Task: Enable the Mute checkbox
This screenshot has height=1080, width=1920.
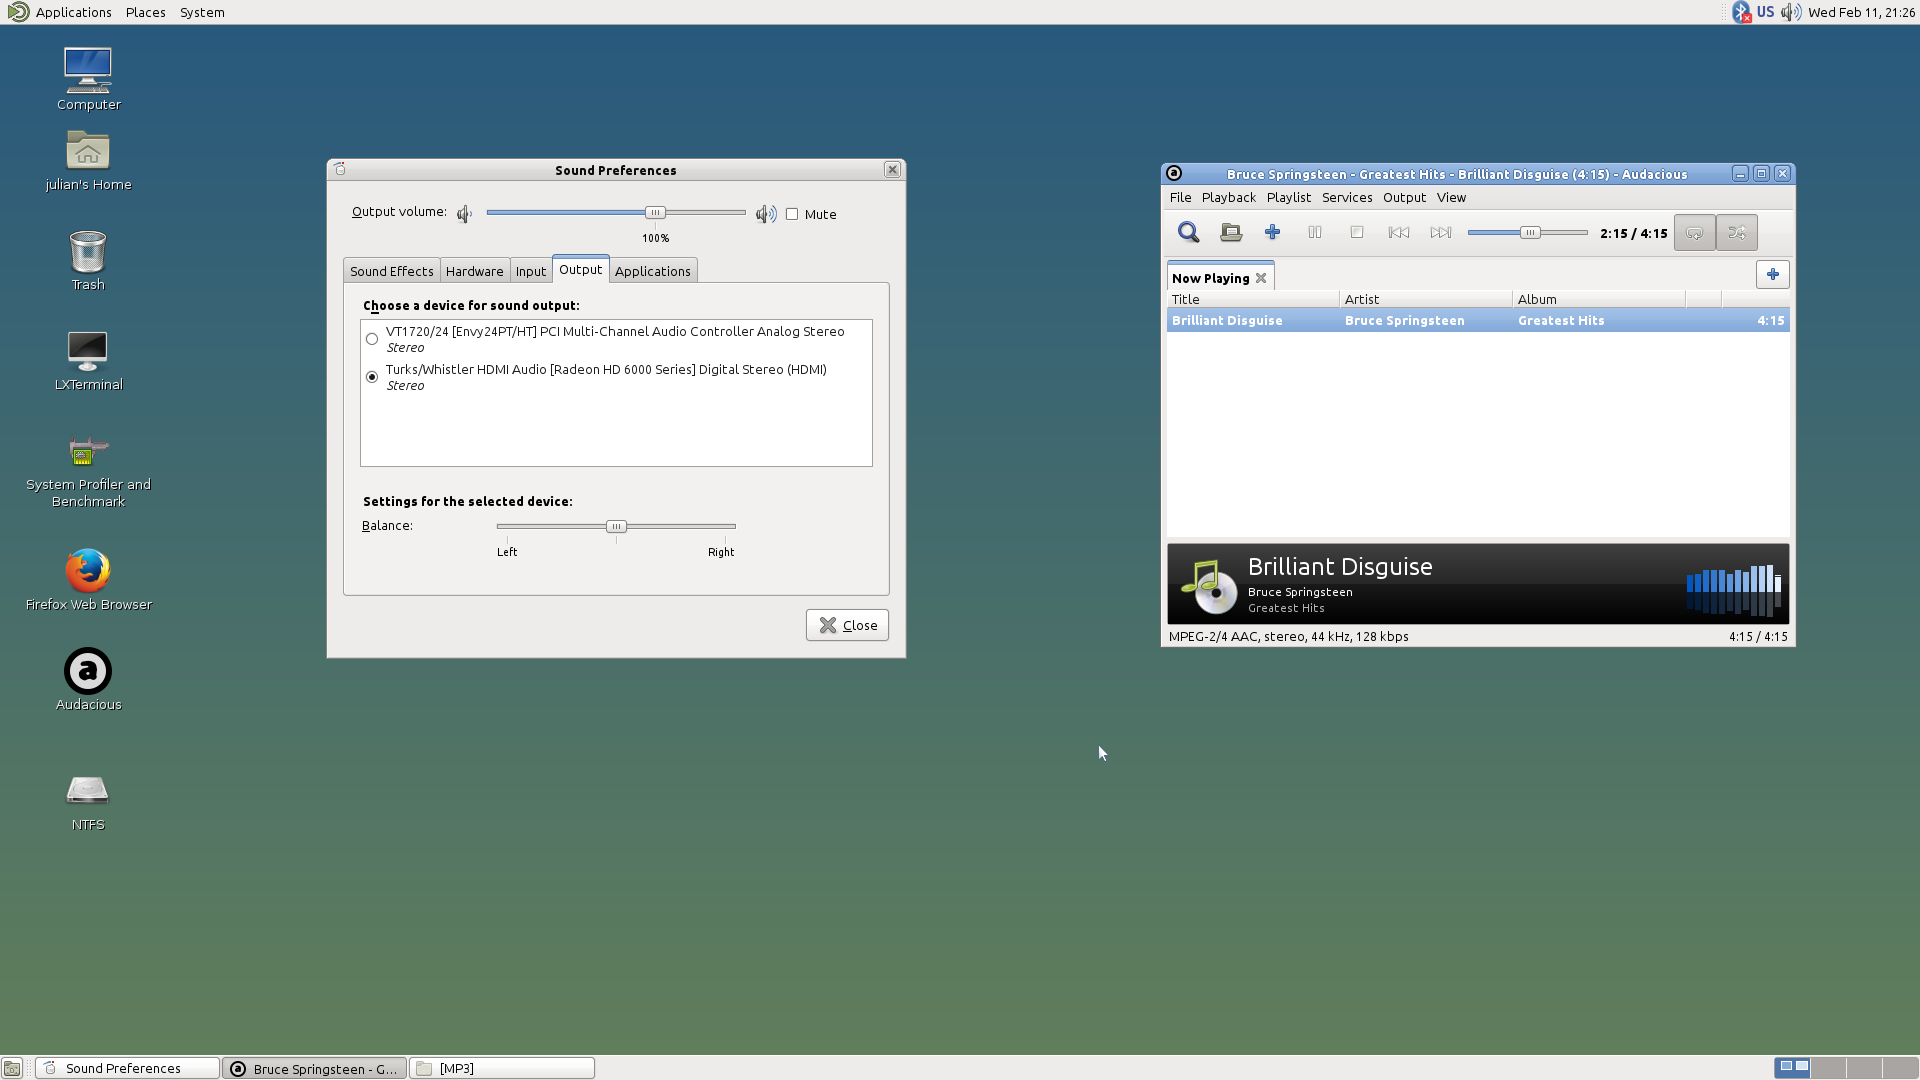Action: pos(792,214)
